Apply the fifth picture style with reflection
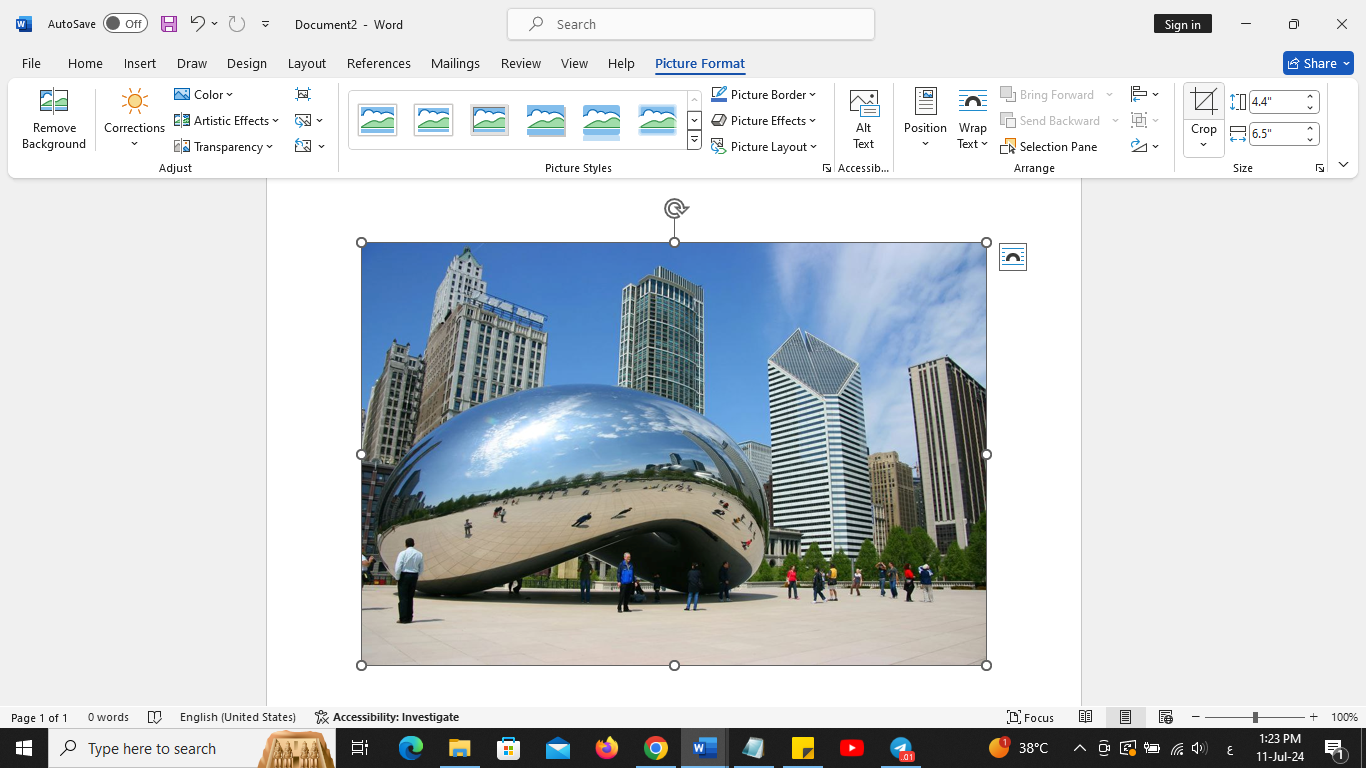The height and width of the screenshot is (768, 1366). [602, 120]
